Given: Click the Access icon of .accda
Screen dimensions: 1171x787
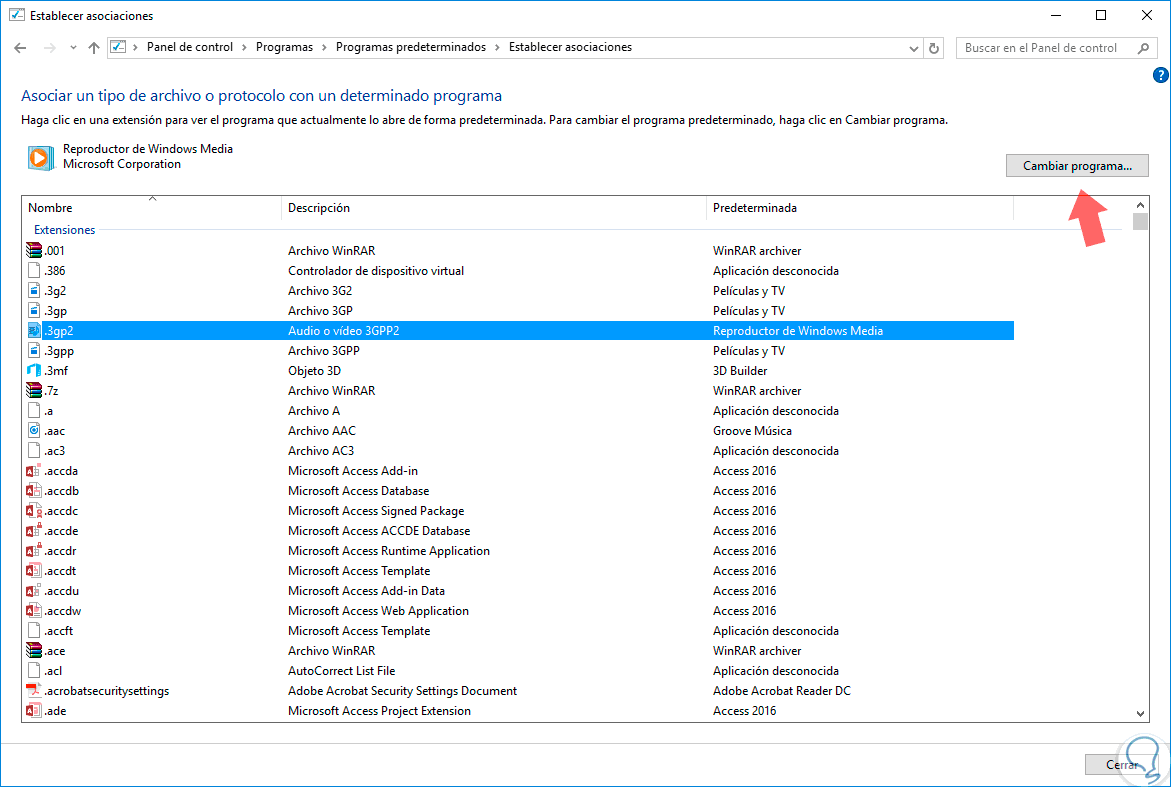Looking at the screenshot, I should (x=34, y=471).
